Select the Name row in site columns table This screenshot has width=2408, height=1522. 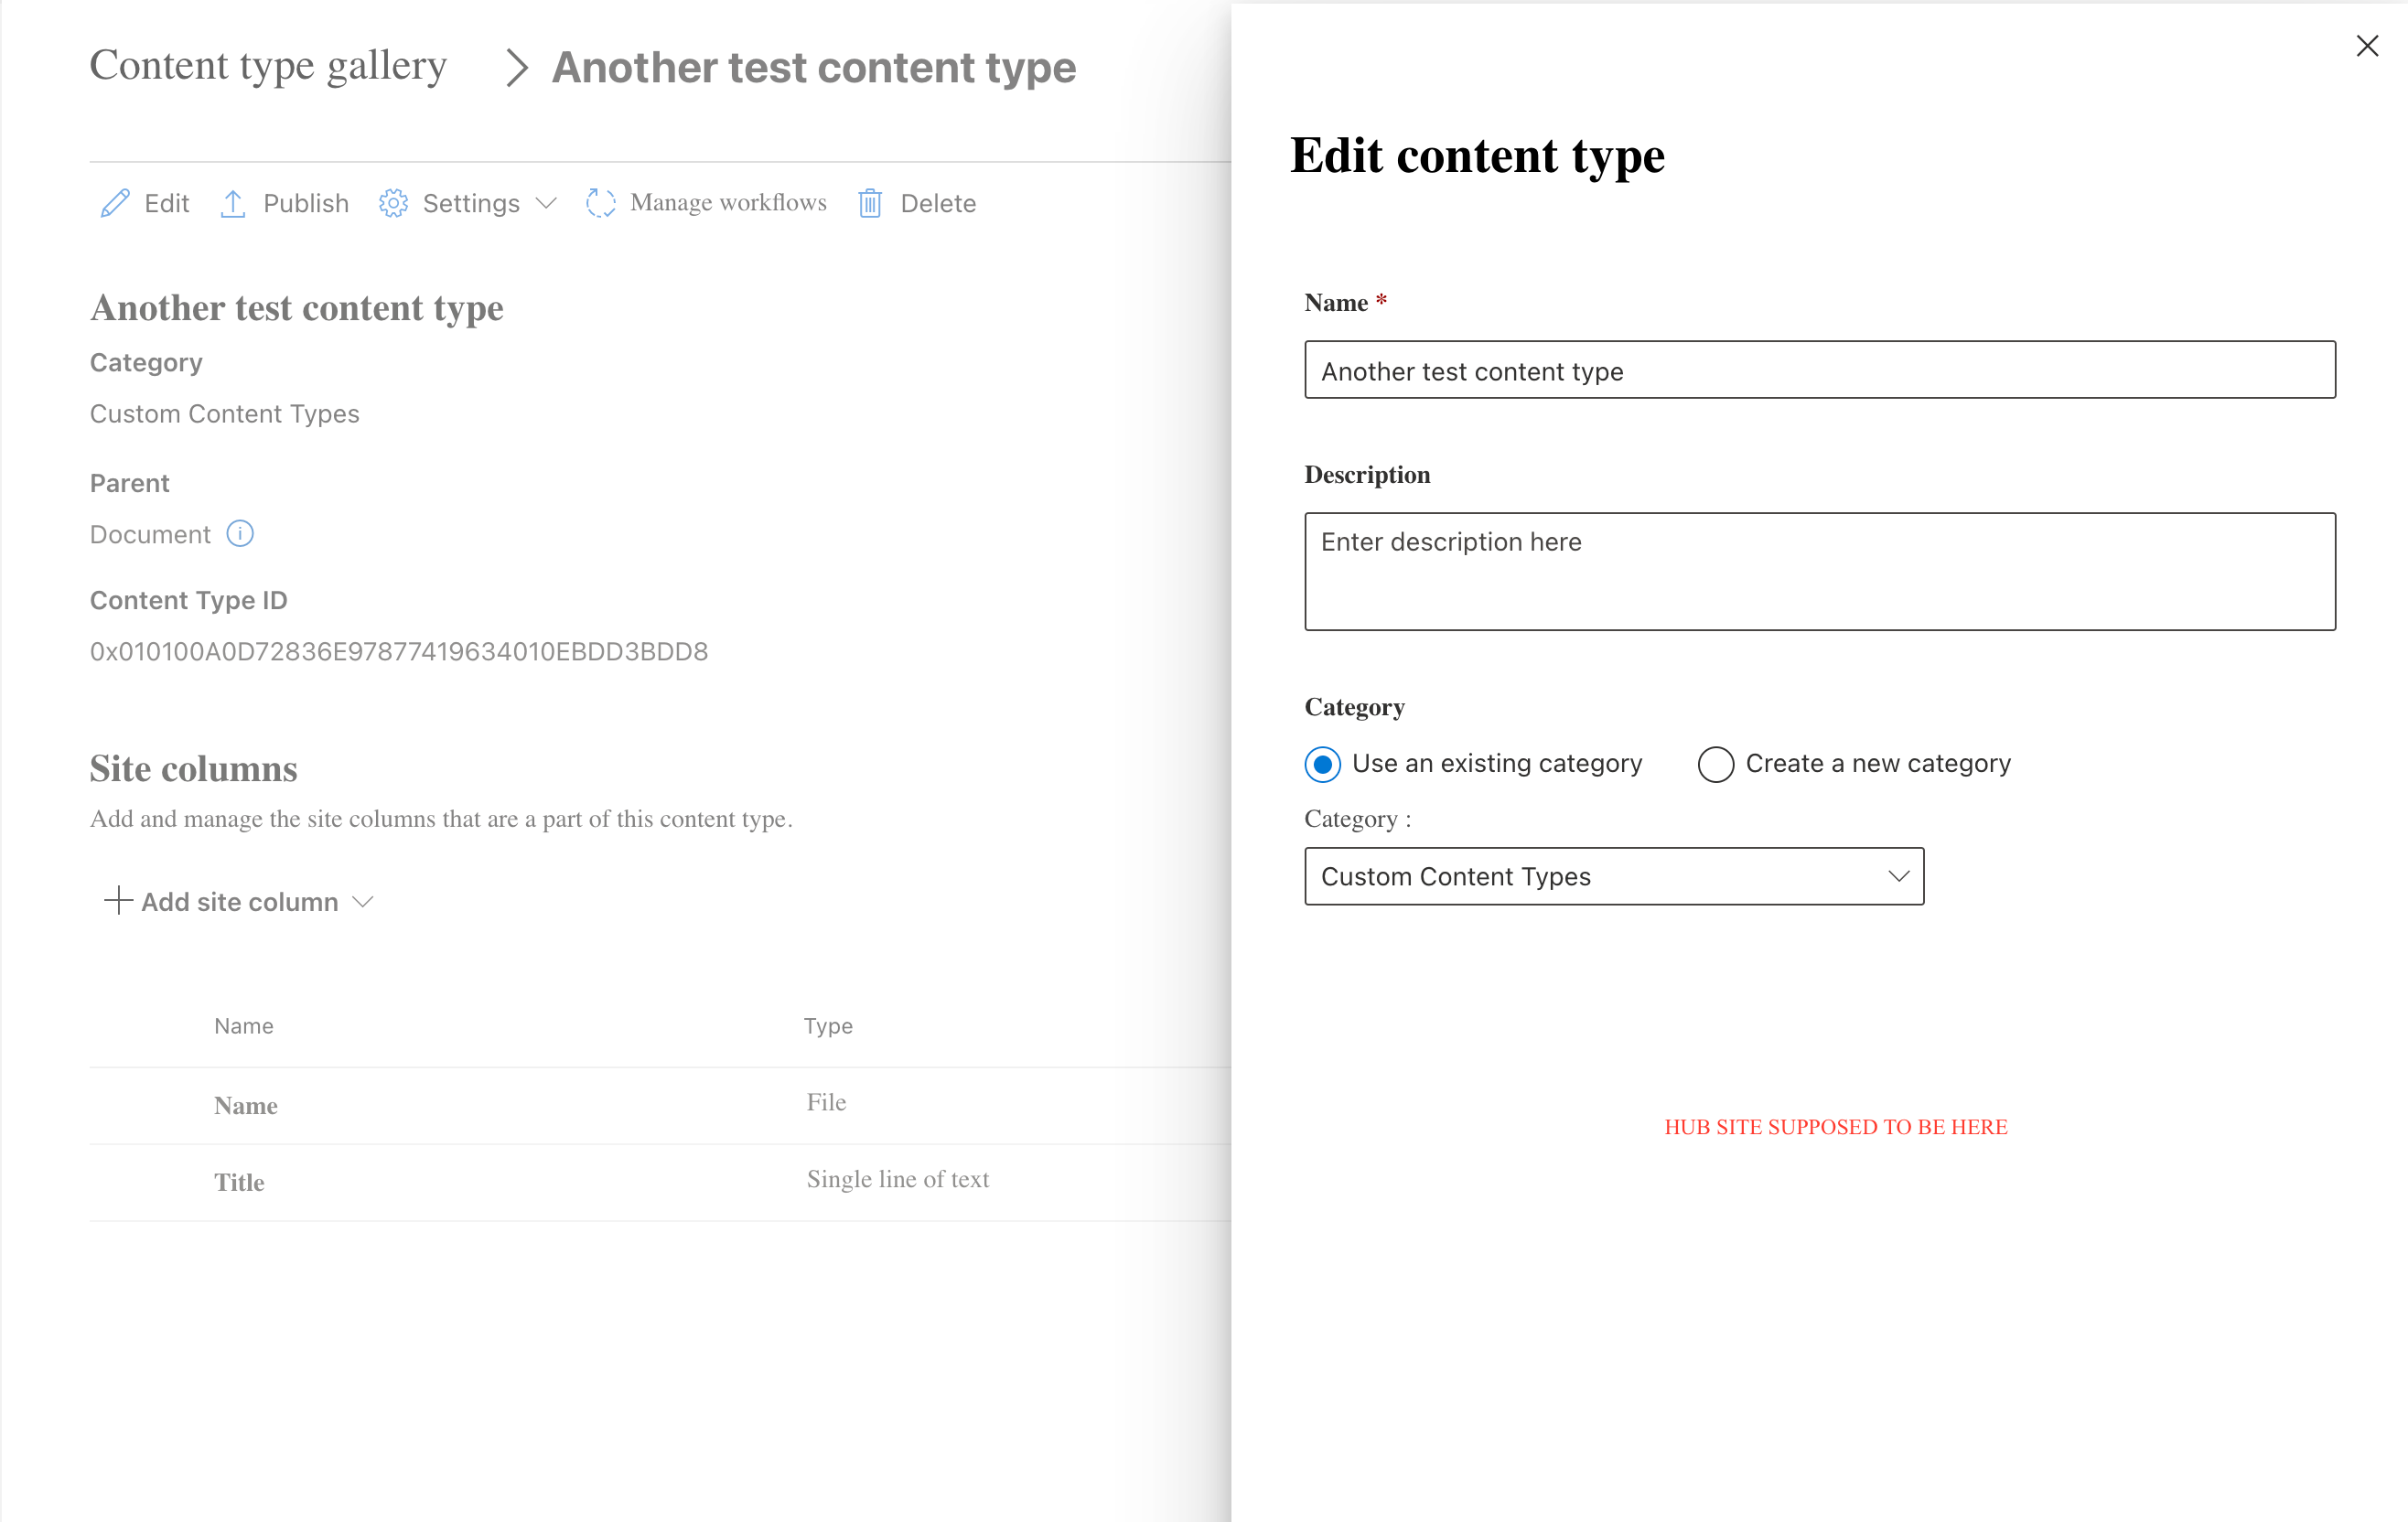pyautogui.click(x=245, y=1105)
